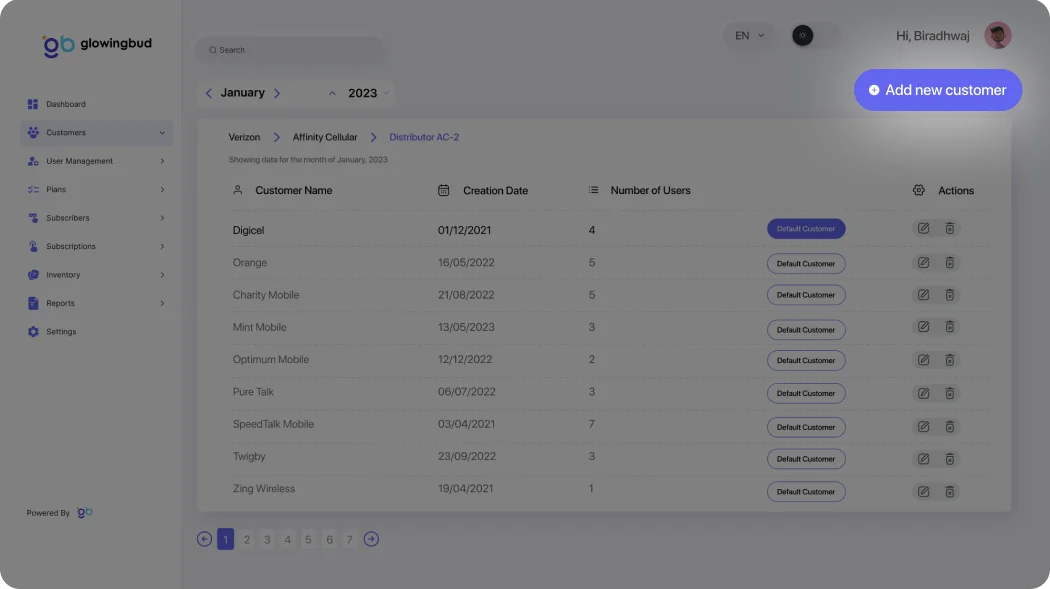Click the Actions column gear icon
The image size is (1050, 589).
[919, 190]
